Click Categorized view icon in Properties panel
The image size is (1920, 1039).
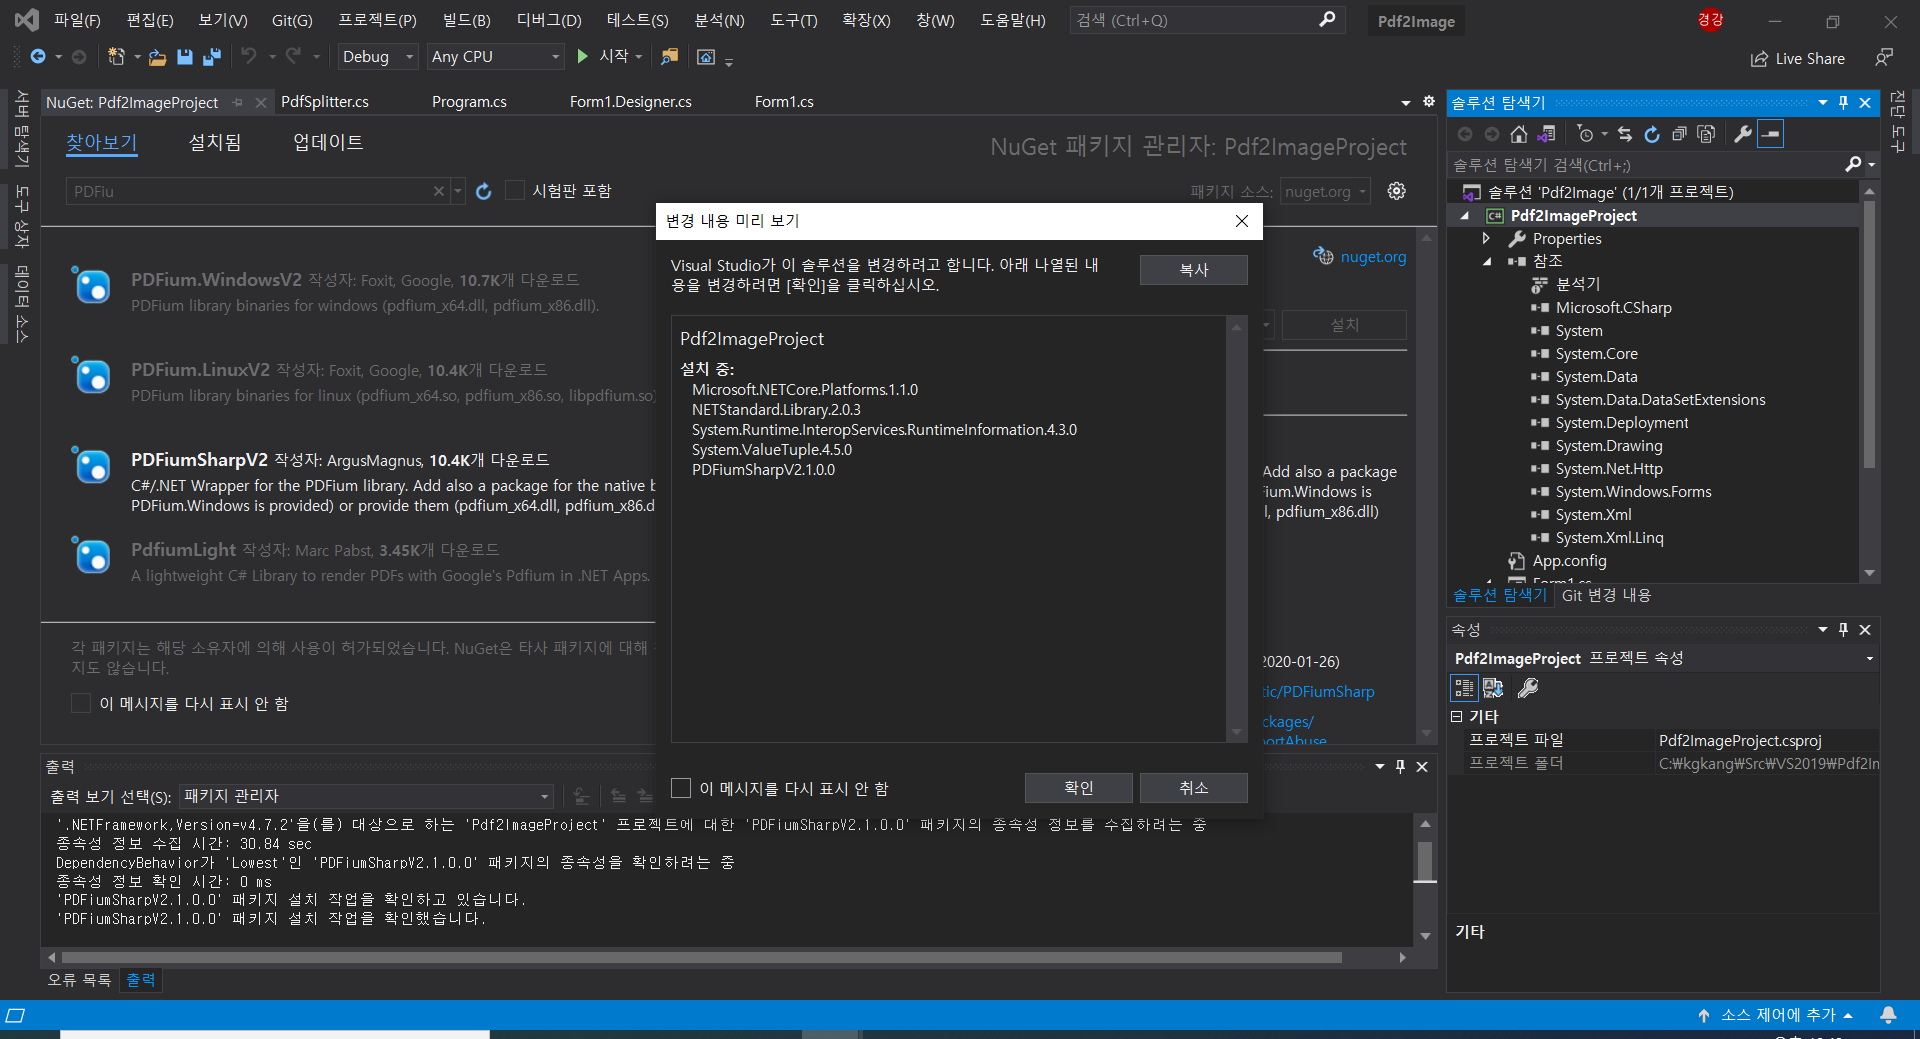(x=1464, y=687)
